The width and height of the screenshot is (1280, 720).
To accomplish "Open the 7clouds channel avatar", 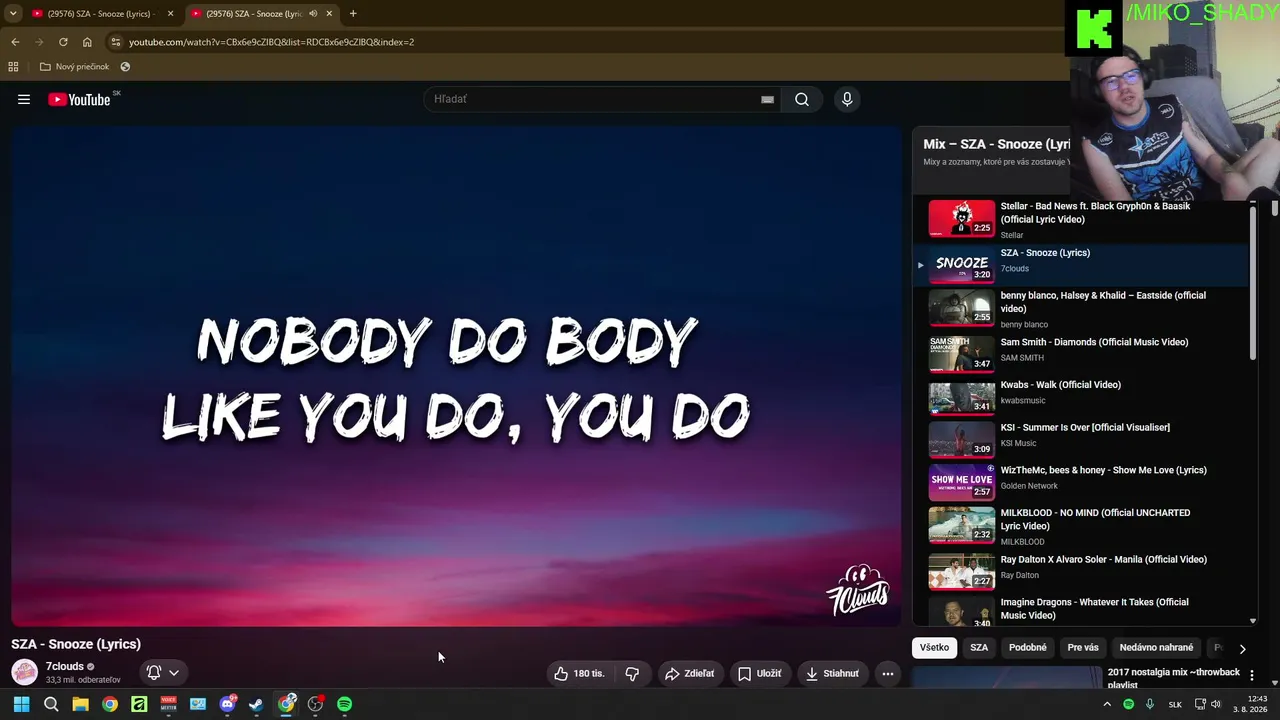I will 24,672.
